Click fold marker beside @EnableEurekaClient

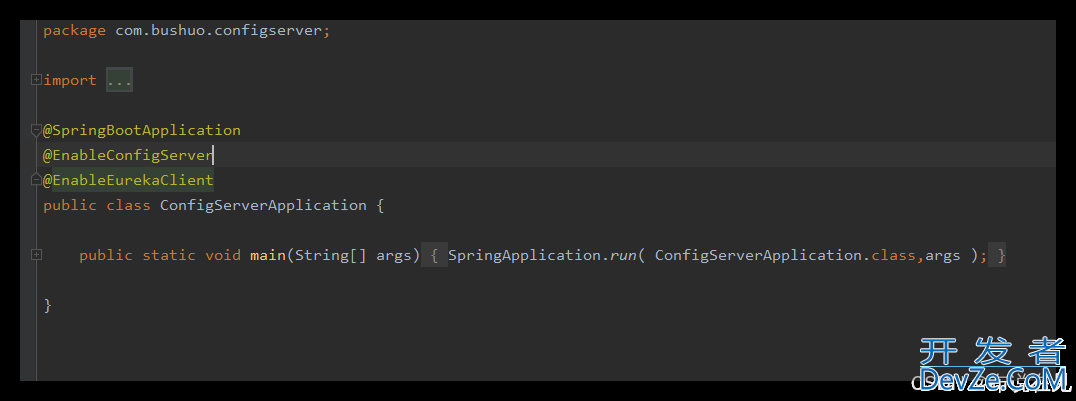point(36,180)
